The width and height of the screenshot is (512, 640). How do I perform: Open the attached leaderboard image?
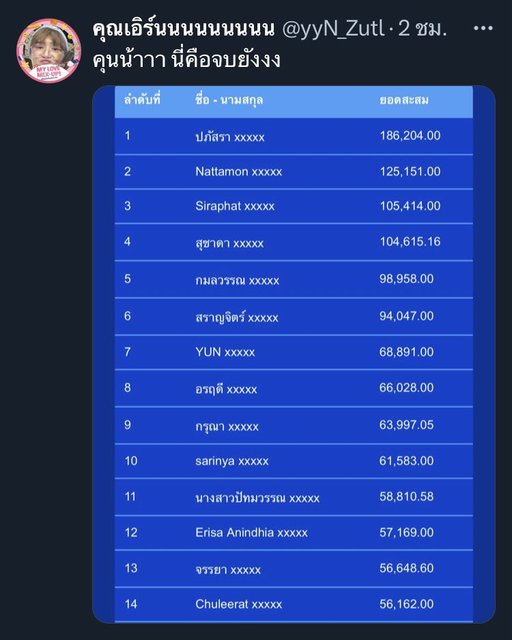pyautogui.click(x=294, y=354)
